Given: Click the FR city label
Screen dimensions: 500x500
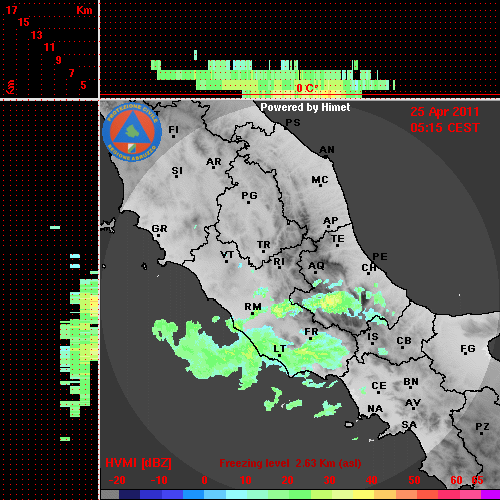Looking at the screenshot, I should point(311,332).
